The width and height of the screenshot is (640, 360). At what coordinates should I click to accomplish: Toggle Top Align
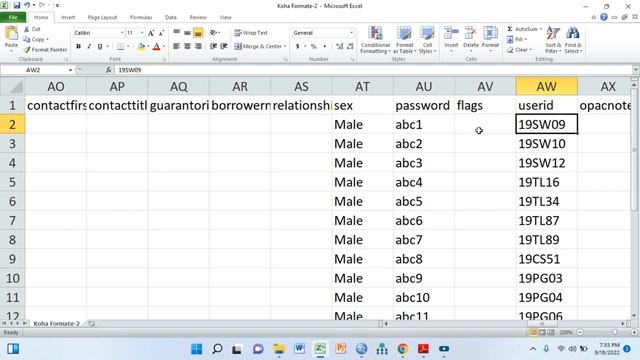176,33
